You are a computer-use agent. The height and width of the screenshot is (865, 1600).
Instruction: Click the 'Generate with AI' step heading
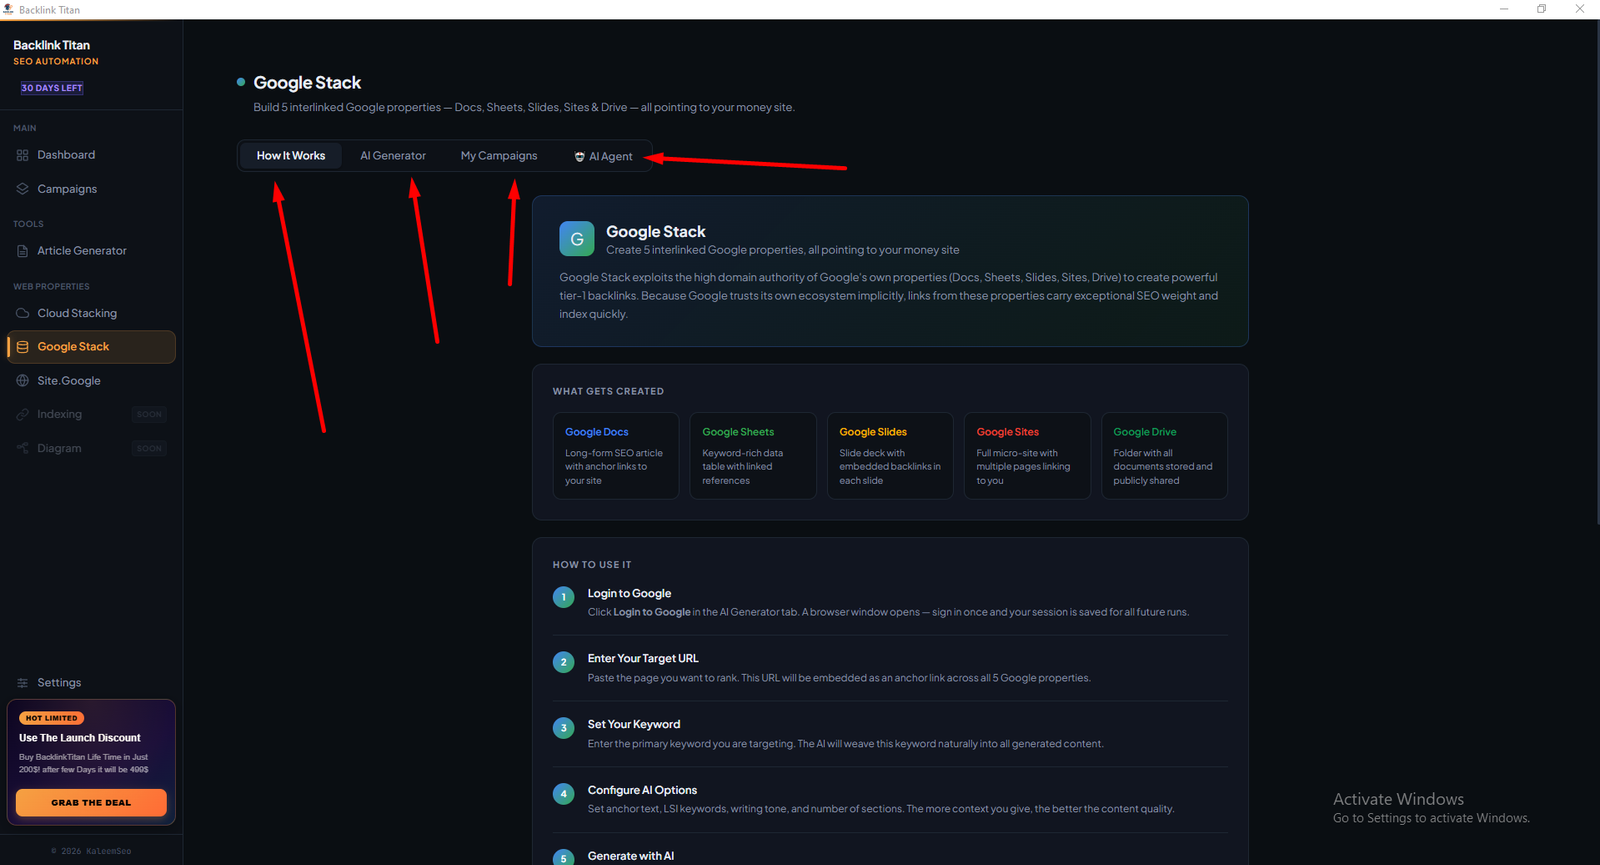[x=631, y=856]
